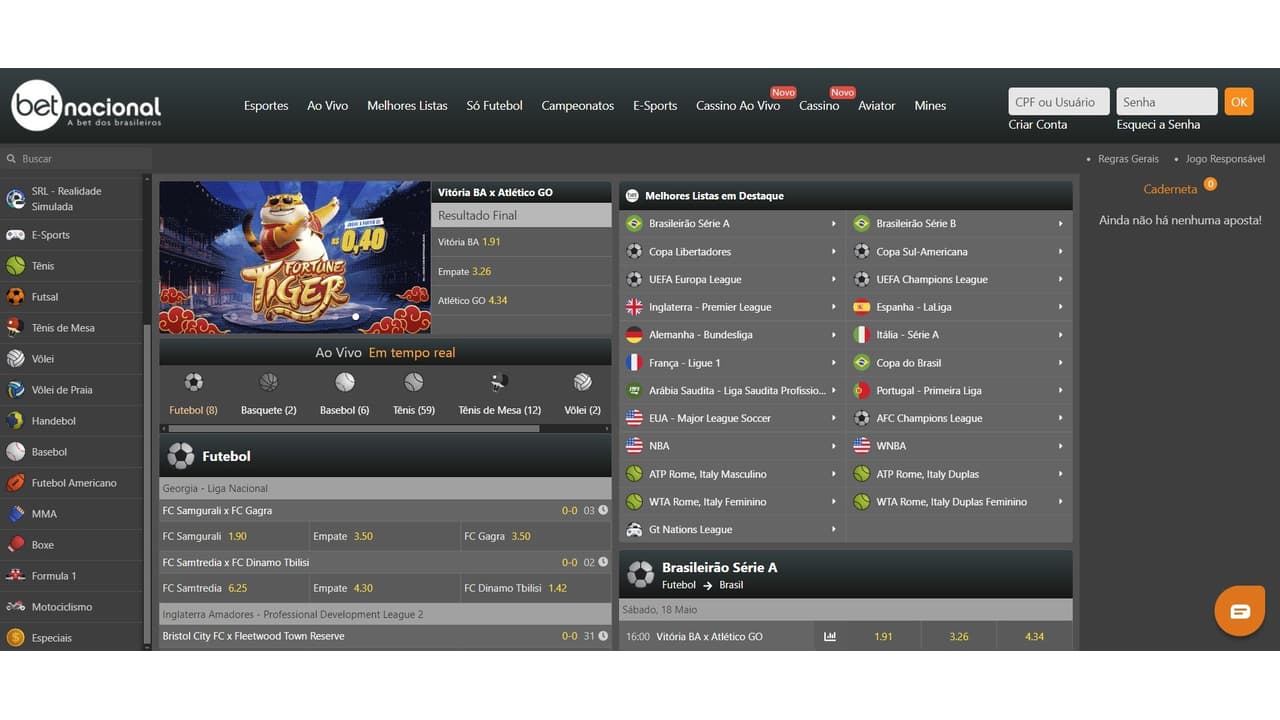Open Jogo Responsável link
1280x720 pixels.
1225,159
